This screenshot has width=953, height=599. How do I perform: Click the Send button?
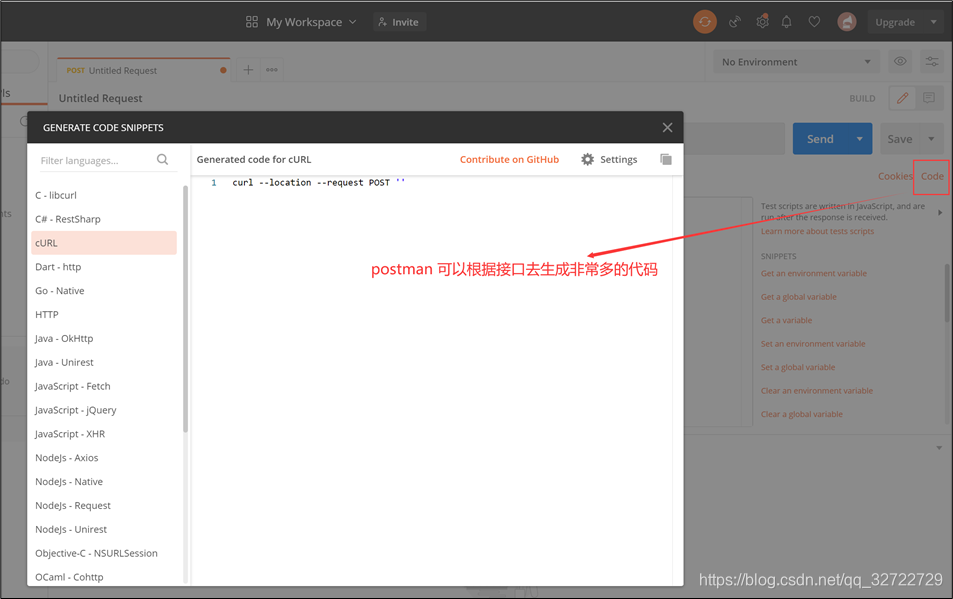[x=820, y=139]
